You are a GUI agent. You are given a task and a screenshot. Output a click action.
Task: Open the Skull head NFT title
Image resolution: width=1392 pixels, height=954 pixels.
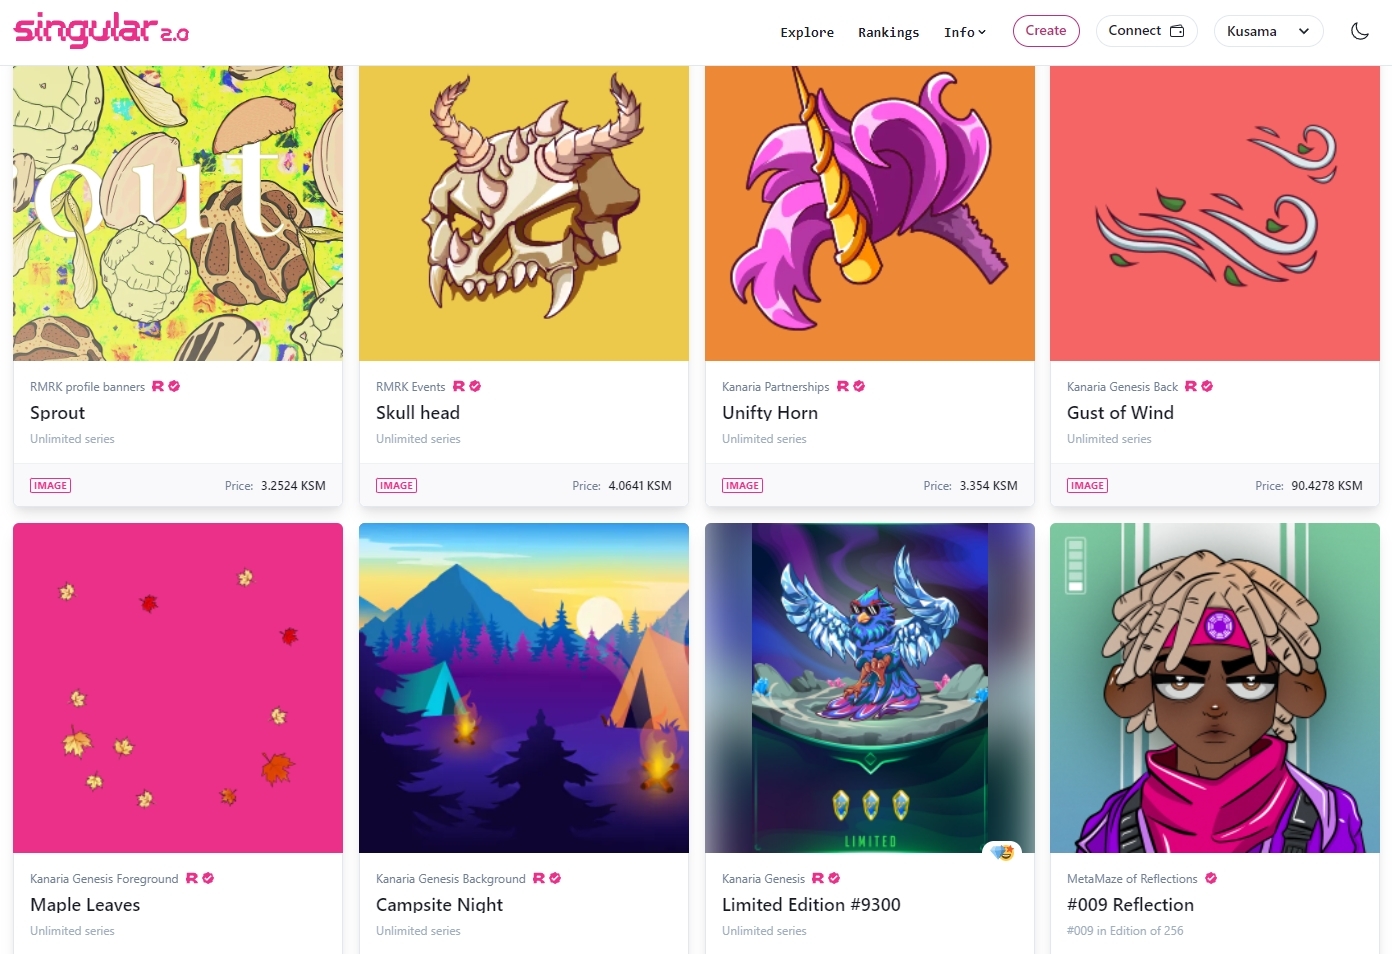418,413
